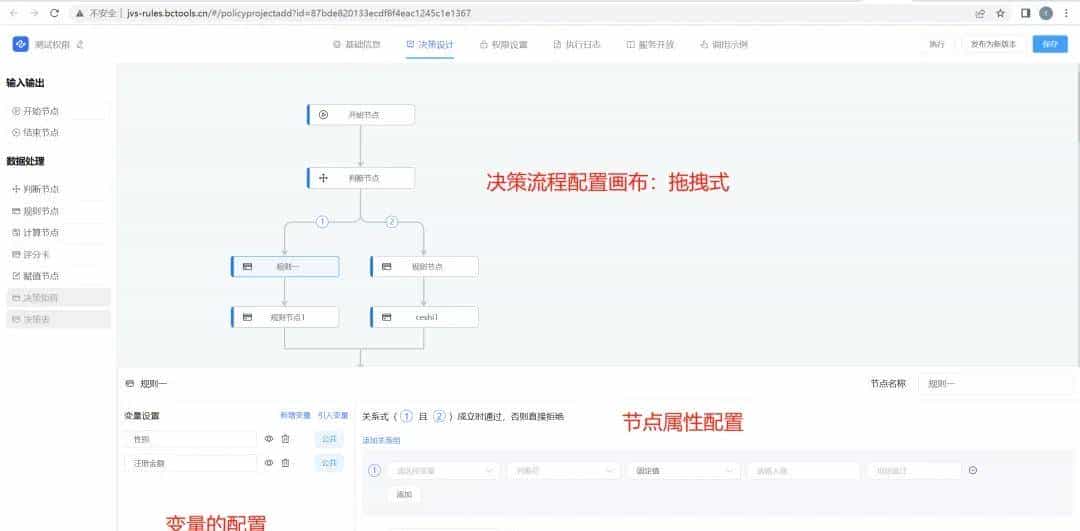Open the variable selection dropdown in condition row
Screen dimensions: 1080x531
[x=445, y=471]
